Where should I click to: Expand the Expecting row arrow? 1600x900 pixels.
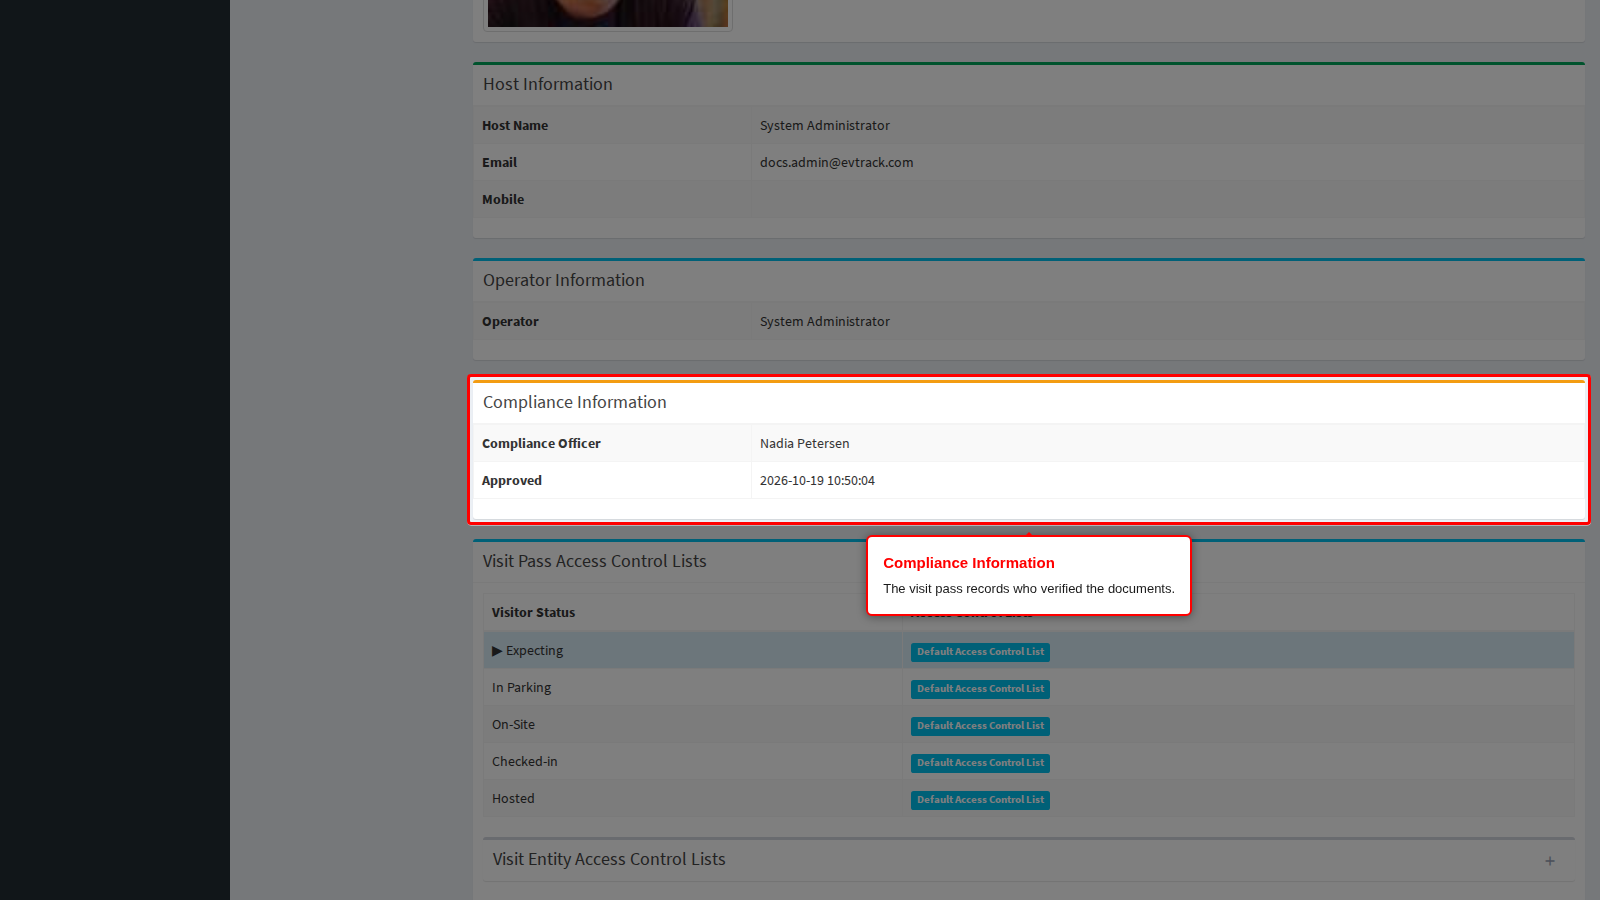click(497, 651)
